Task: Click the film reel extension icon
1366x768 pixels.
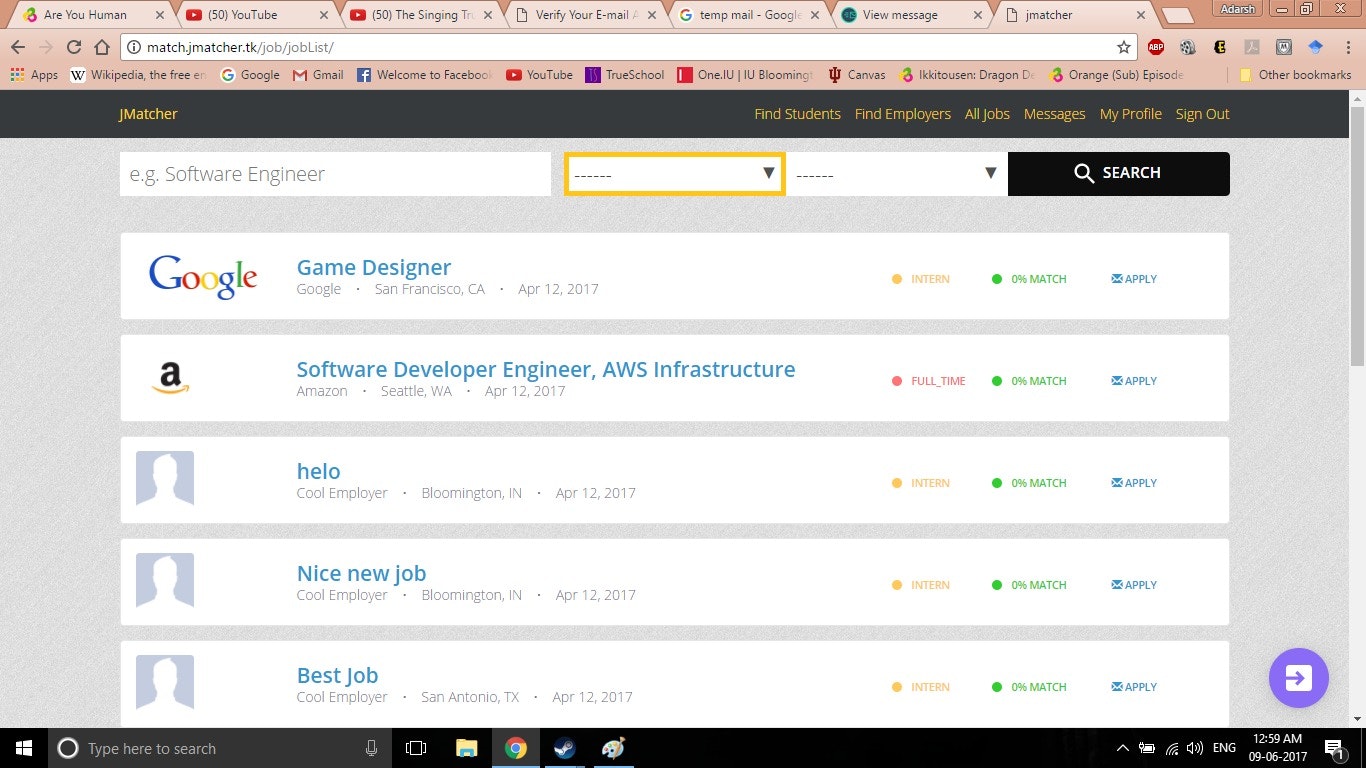Action: pyautogui.click(x=1187, y=47)
